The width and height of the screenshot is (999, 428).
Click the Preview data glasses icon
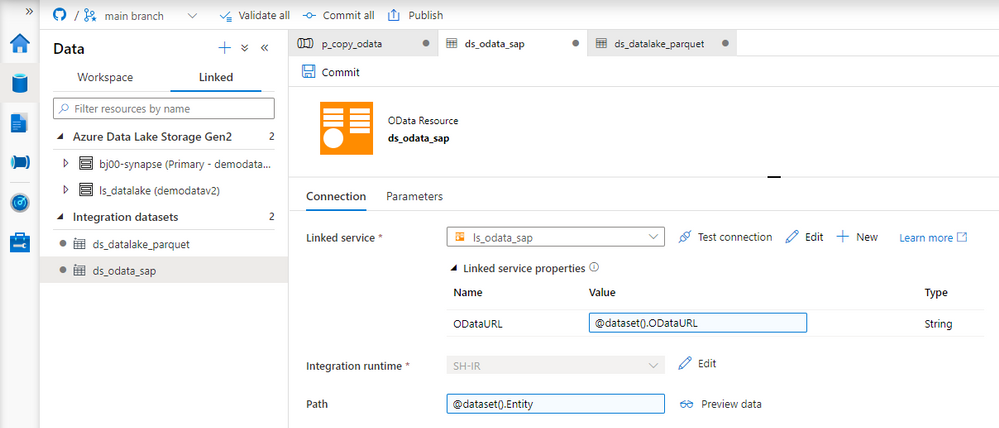[686, 404]
